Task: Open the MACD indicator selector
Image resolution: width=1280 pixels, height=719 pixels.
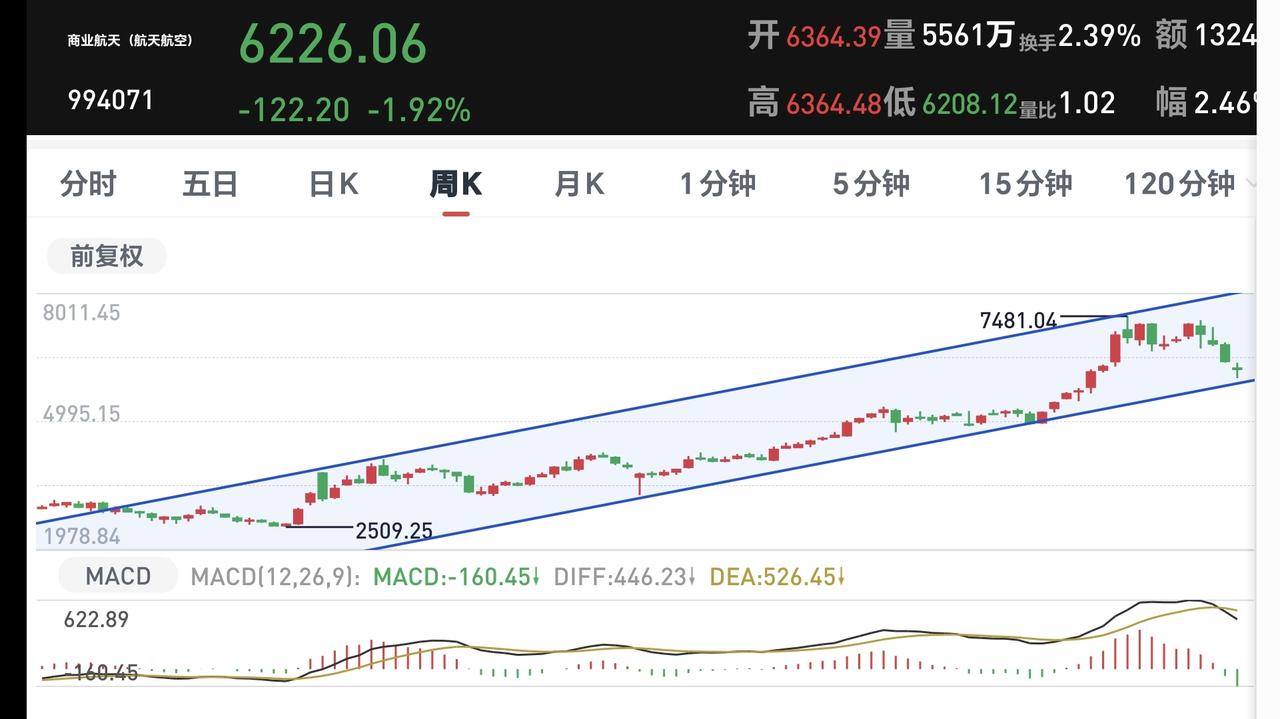Action: coord(118,576)
